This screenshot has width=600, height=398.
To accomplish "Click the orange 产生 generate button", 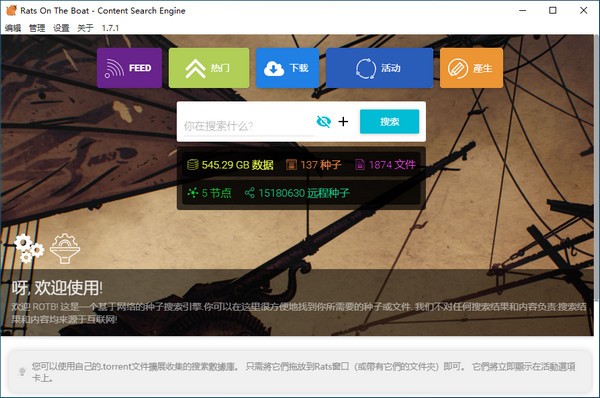I will click(471, 68).
